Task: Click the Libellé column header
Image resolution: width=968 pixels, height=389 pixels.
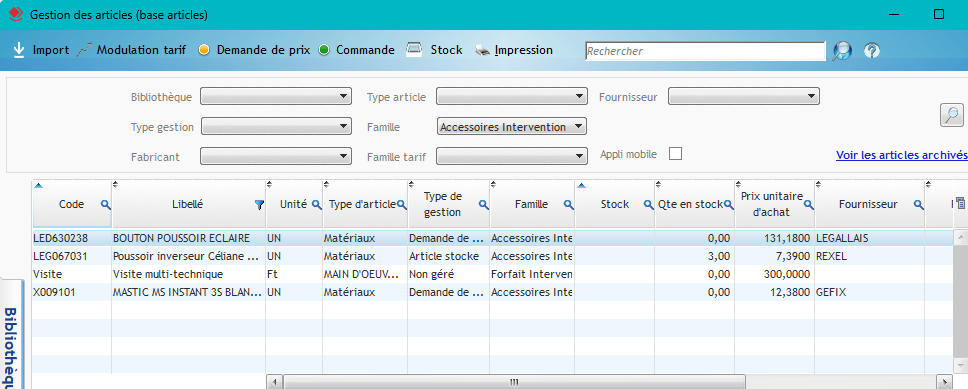Action: tap(189, 204)
